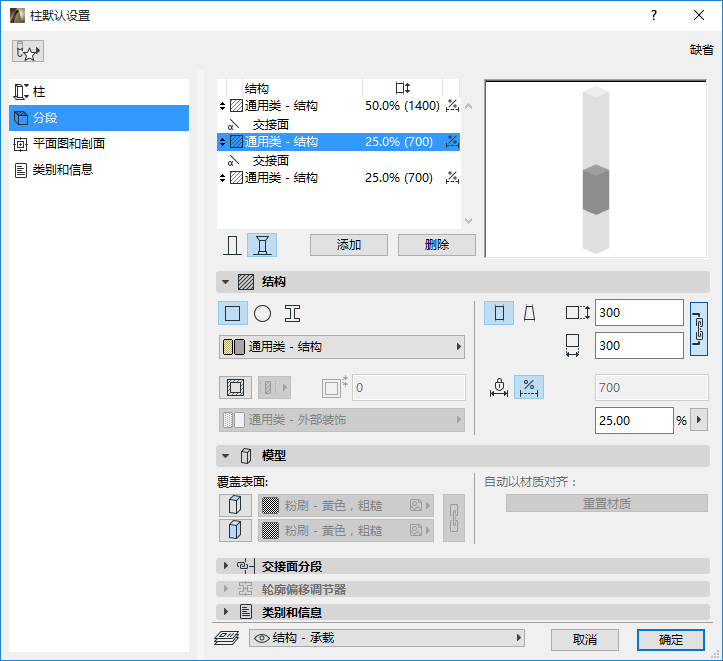Click the help question mark
723x661 pixels.
pos(654,15)
